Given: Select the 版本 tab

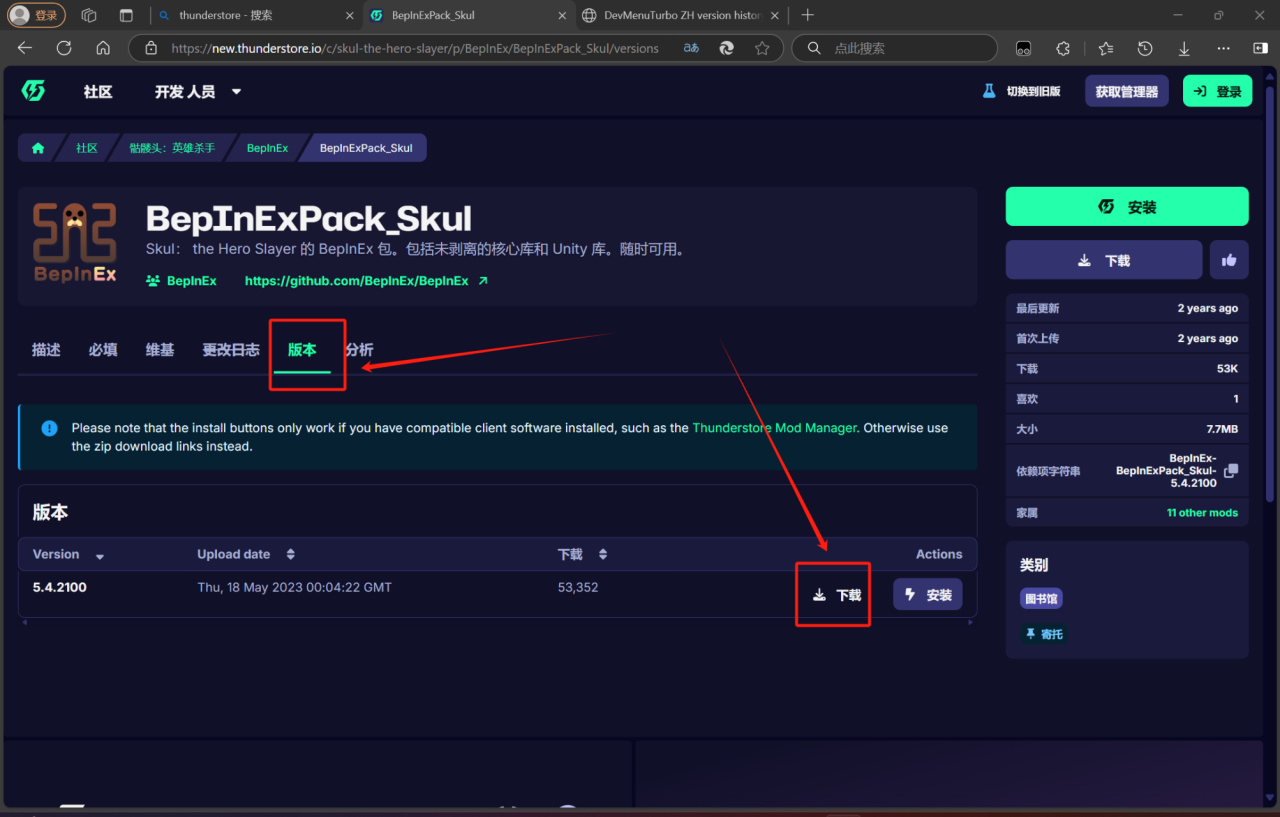Looking at the screenshot, I should [x=302, y=349].
